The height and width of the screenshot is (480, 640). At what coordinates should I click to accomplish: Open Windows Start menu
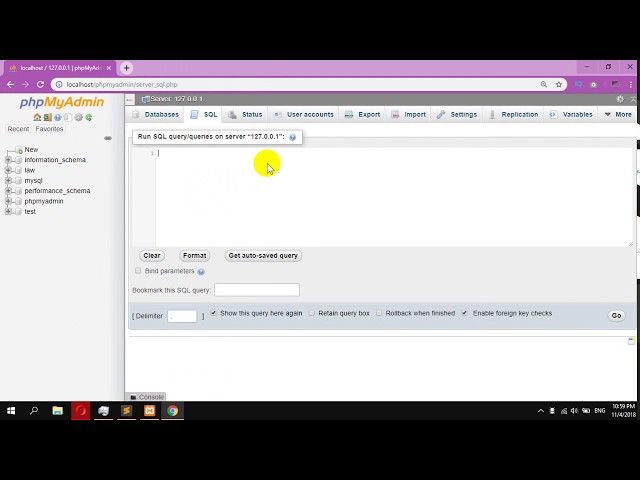[x=11, y=411]
